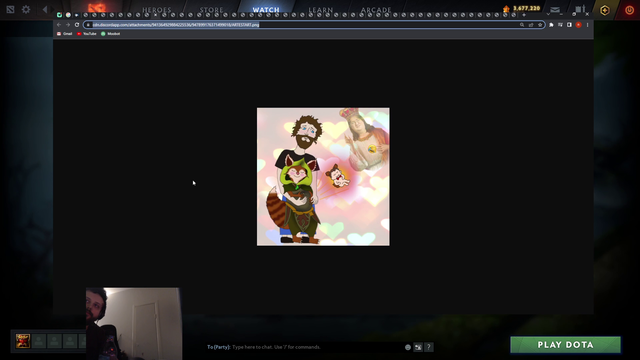Open the Moobot bookmark

click(x=111, y=34)
